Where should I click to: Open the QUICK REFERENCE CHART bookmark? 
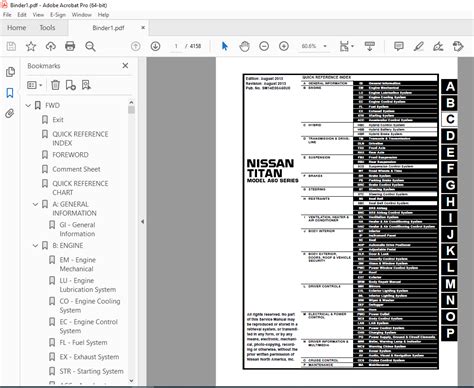[x=80, y=188]
